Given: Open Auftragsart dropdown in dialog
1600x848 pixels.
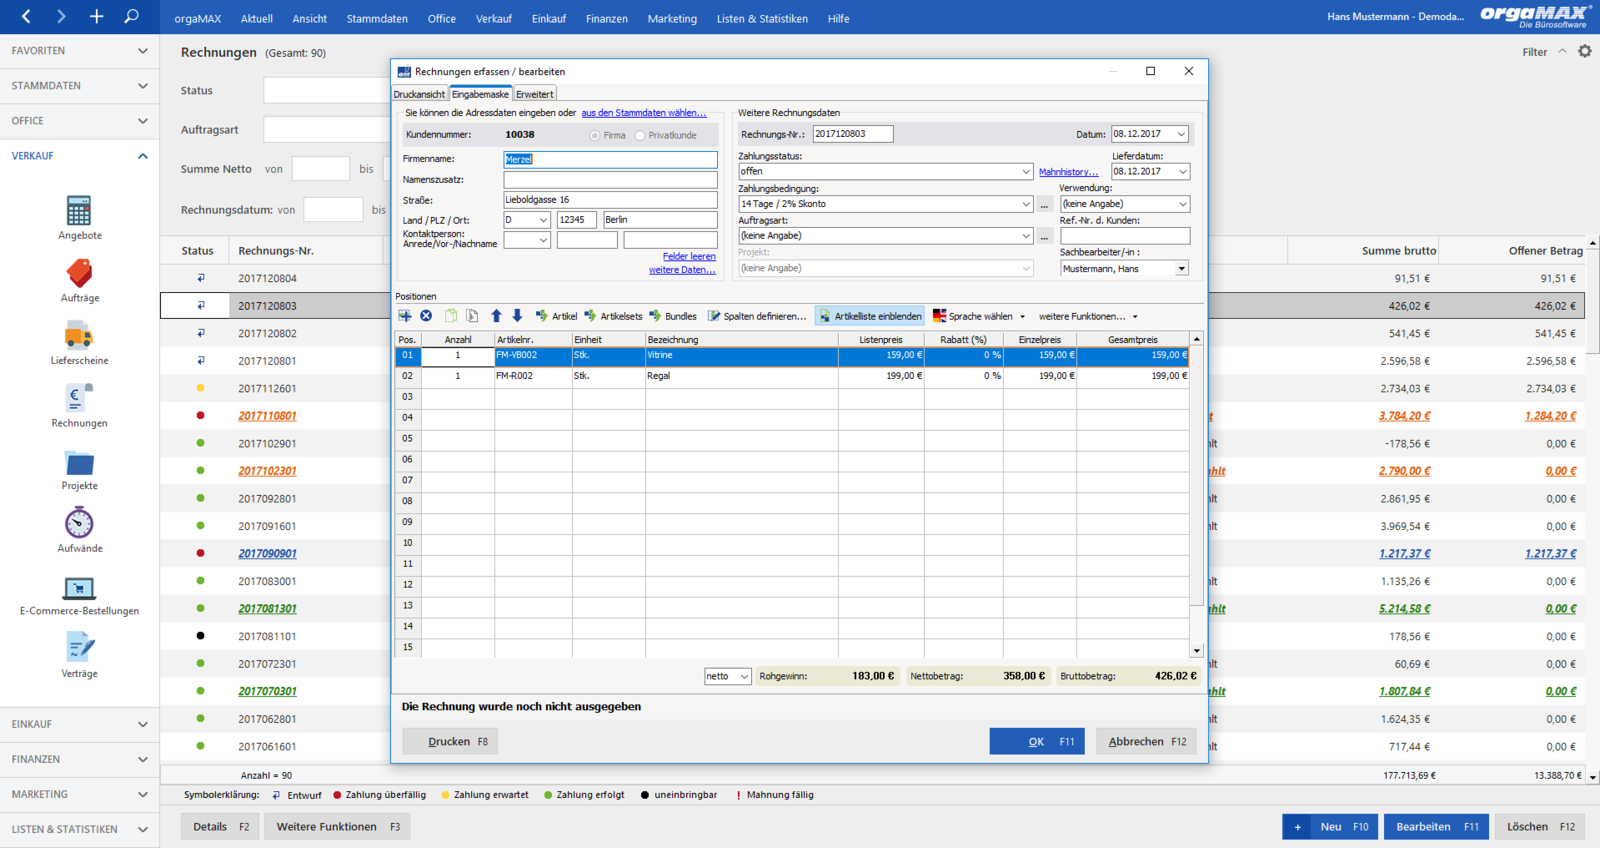Looking at the screenshot, I should tap(1026, 236).
